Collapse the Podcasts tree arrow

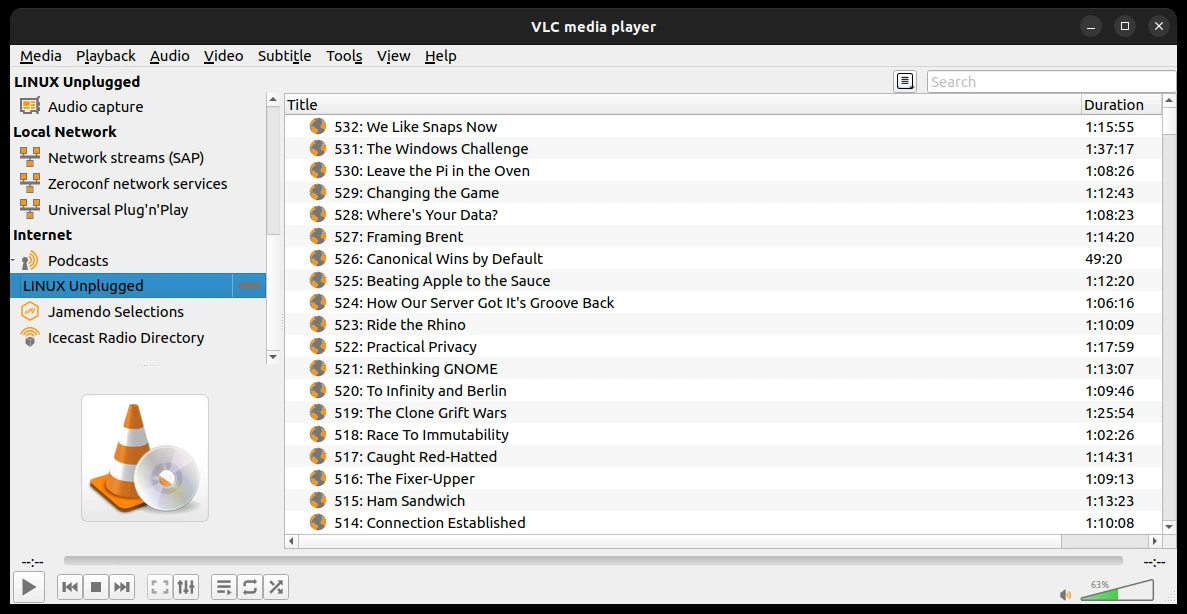pyautogui.click(x=14, y=260)
